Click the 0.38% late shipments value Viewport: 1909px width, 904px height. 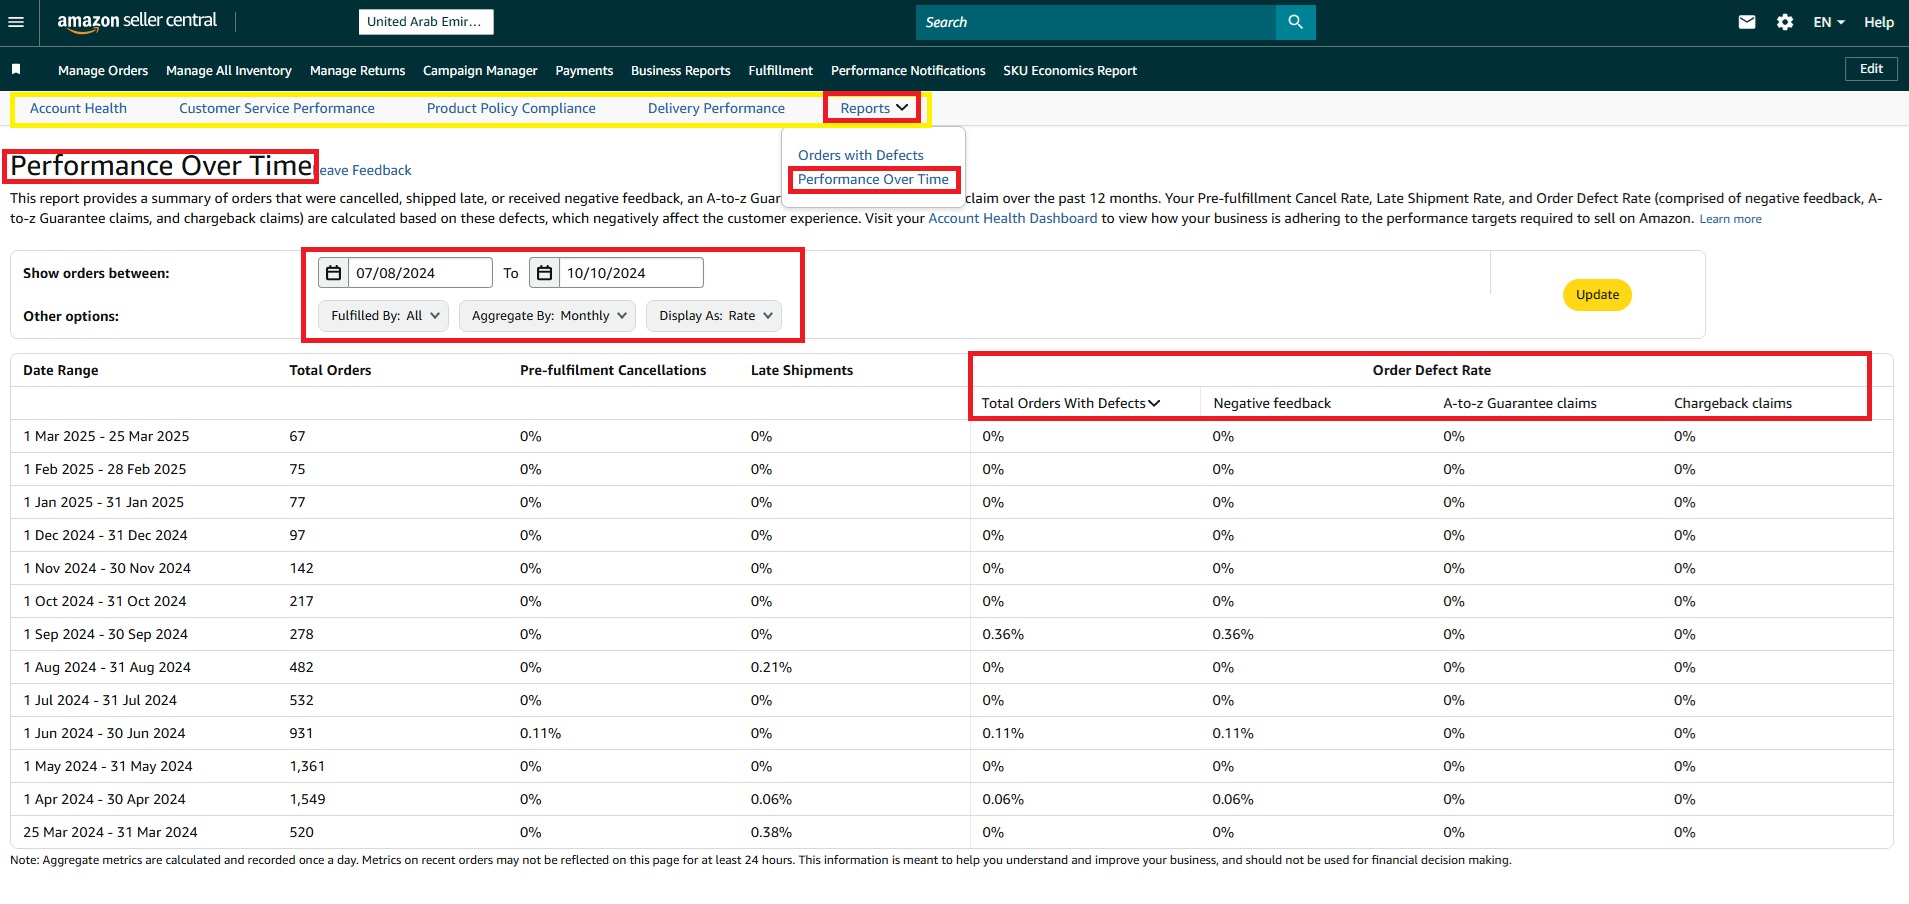(x=771, y=832)
